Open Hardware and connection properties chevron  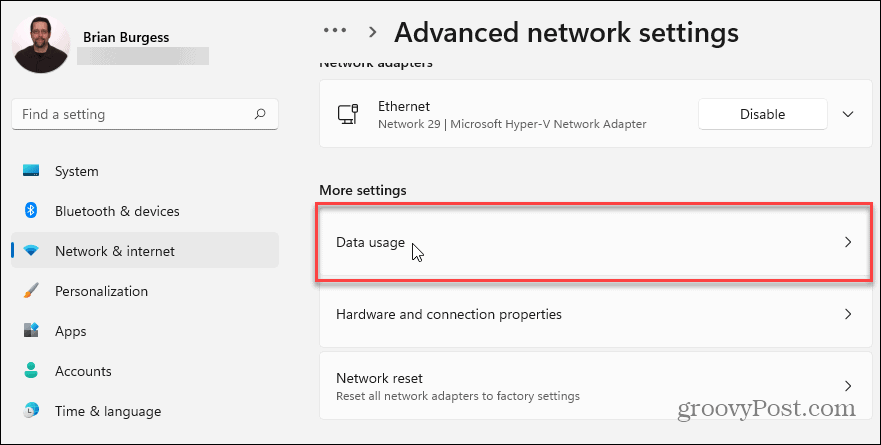pyautogui.click(x=848, y=314)
